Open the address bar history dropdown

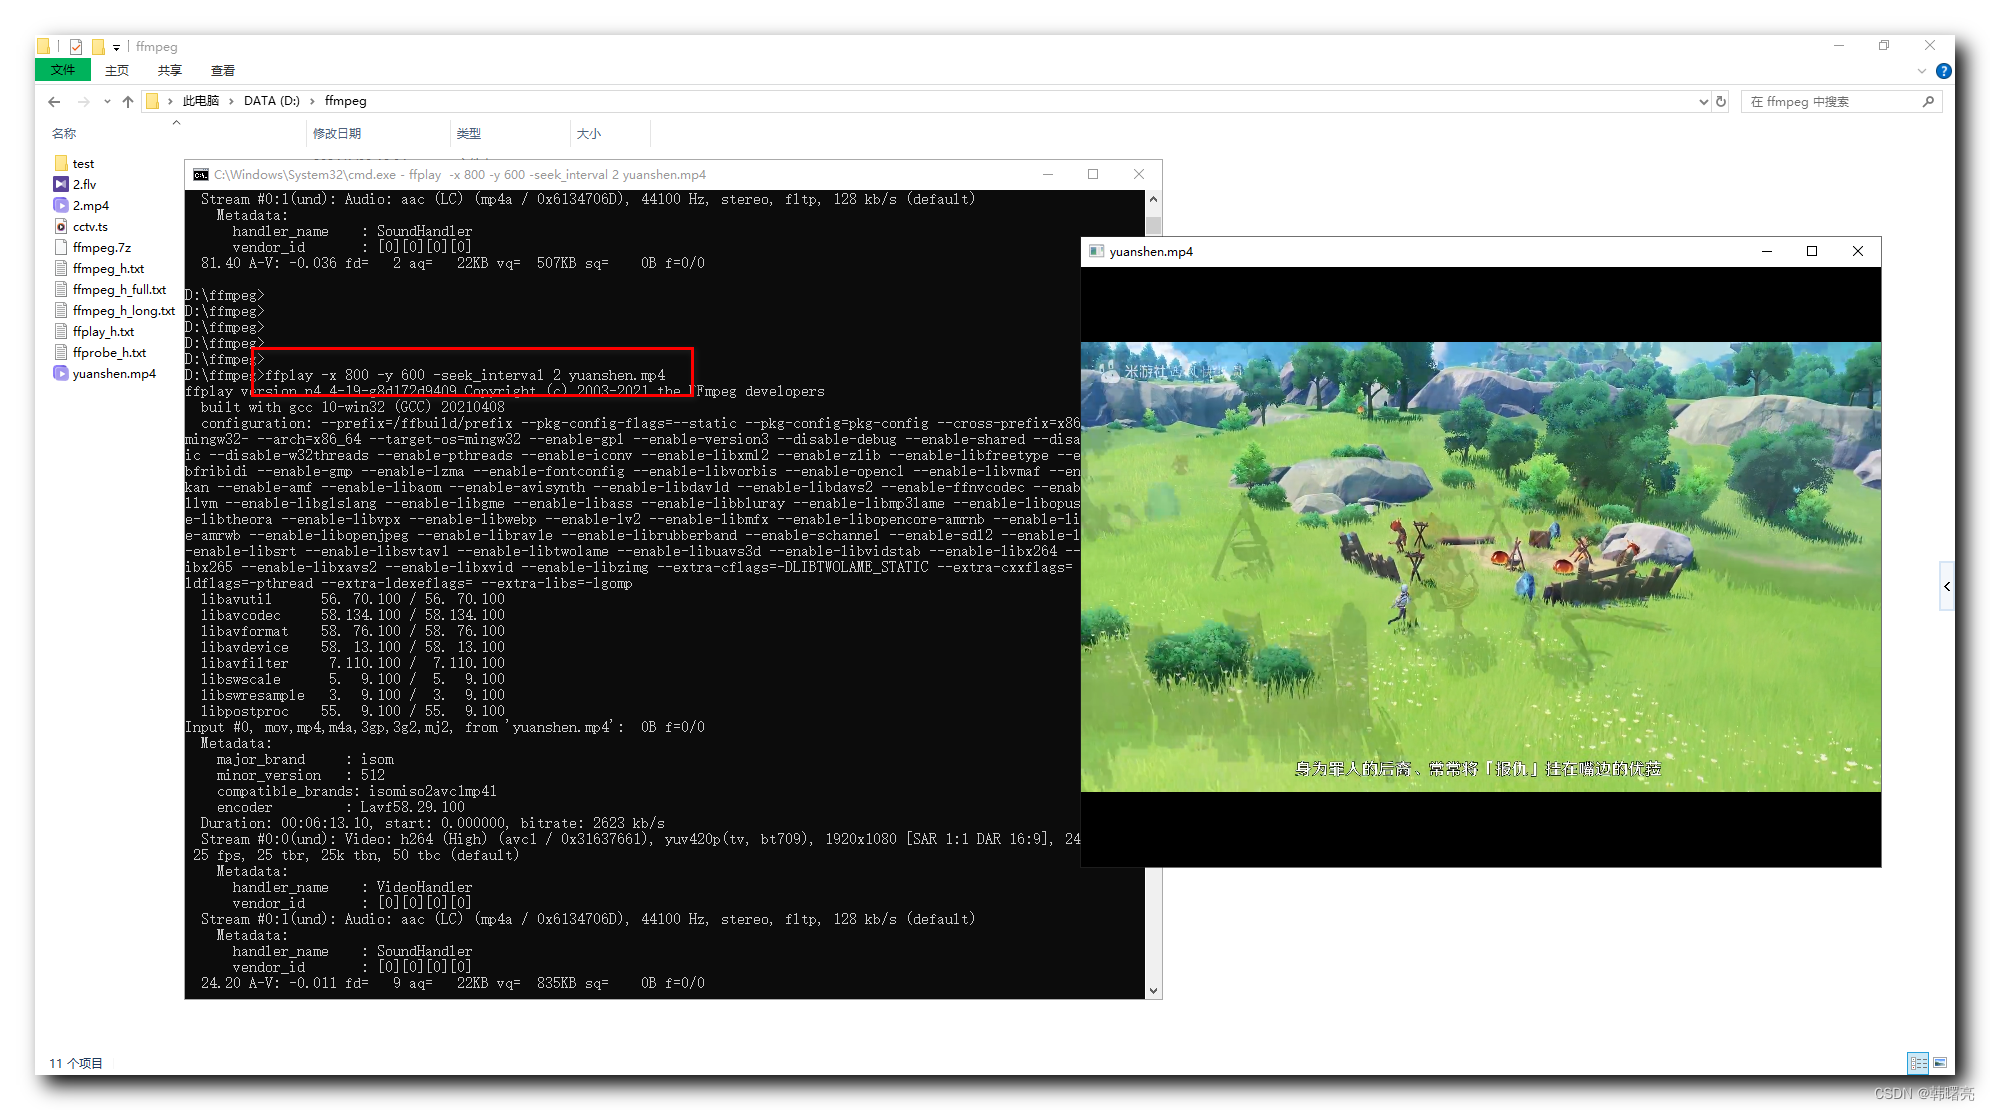tap(1703, 102)
